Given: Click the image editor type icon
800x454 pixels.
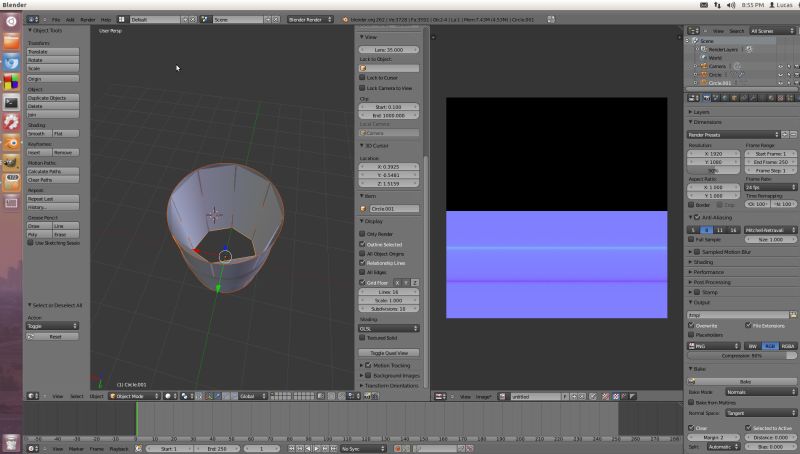Looking at the screenshot, I should point(440,396).
